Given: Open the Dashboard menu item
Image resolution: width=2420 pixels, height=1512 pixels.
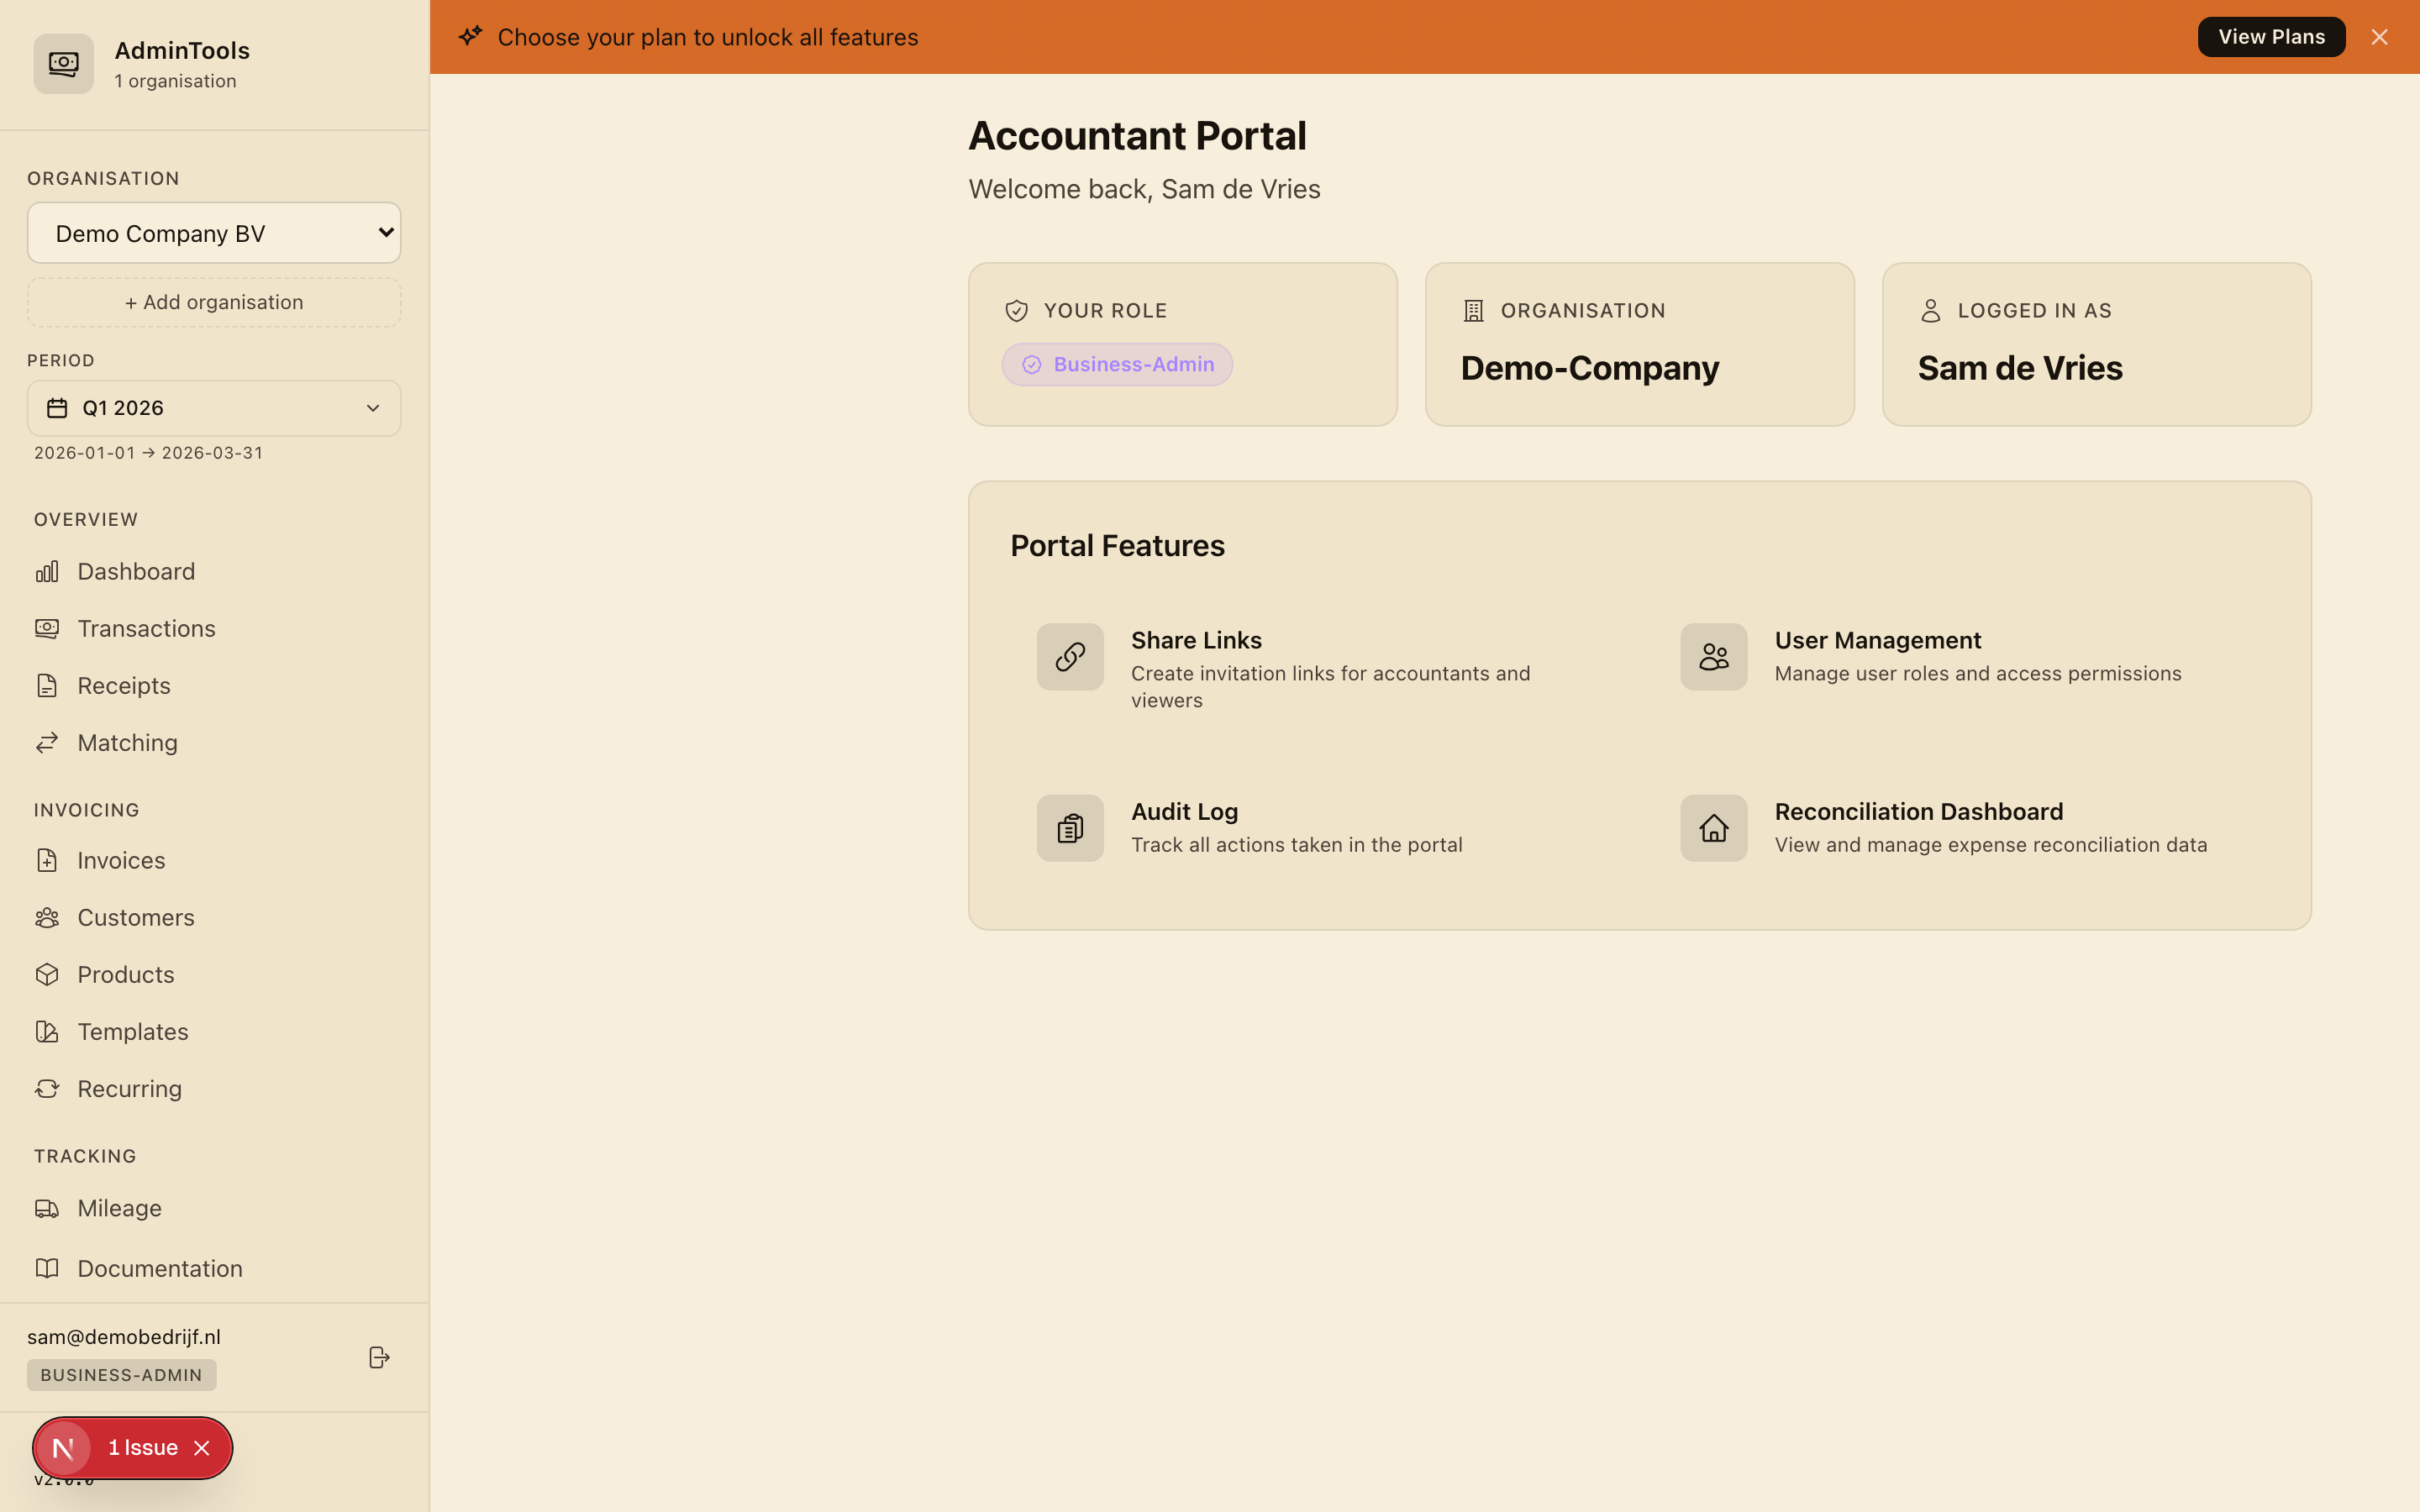Looking at the screenshot, I should 214,571.
